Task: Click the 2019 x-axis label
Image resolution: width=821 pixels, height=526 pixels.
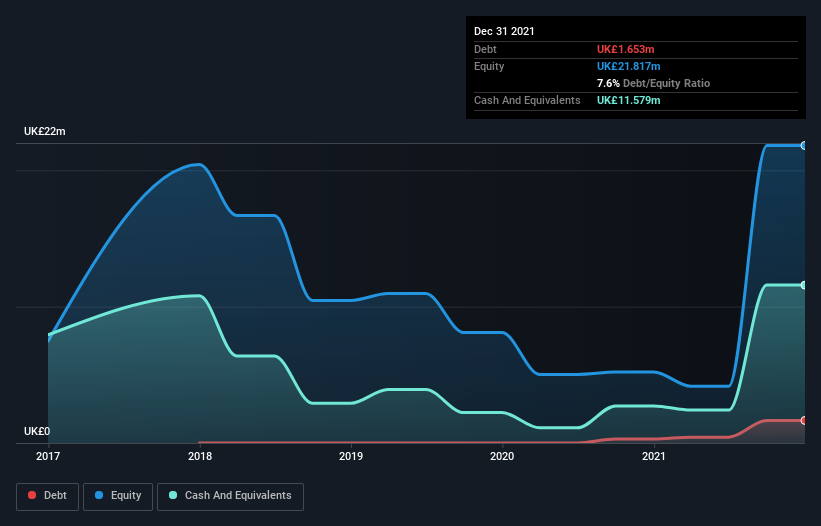Action: (x=351, y=456)
